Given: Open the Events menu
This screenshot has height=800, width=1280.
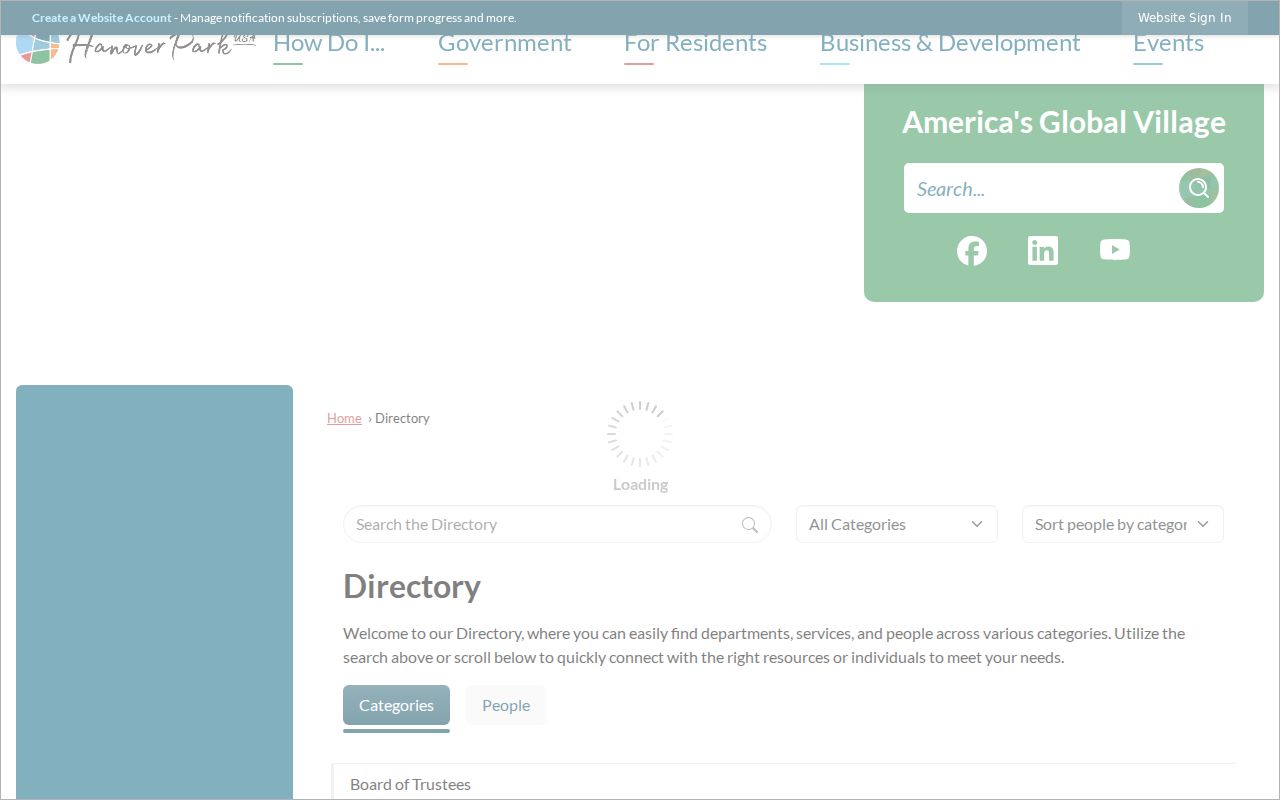Looking at the screenshot, I should [1168, 44].
